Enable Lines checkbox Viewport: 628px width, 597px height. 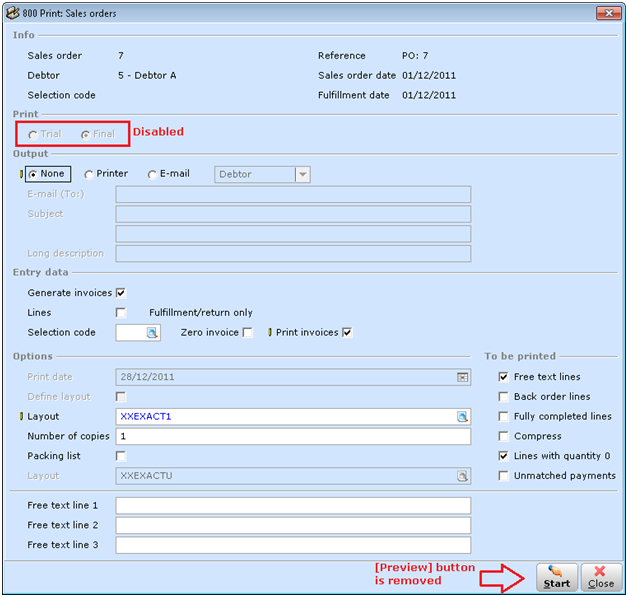click(x=121, y=313)
